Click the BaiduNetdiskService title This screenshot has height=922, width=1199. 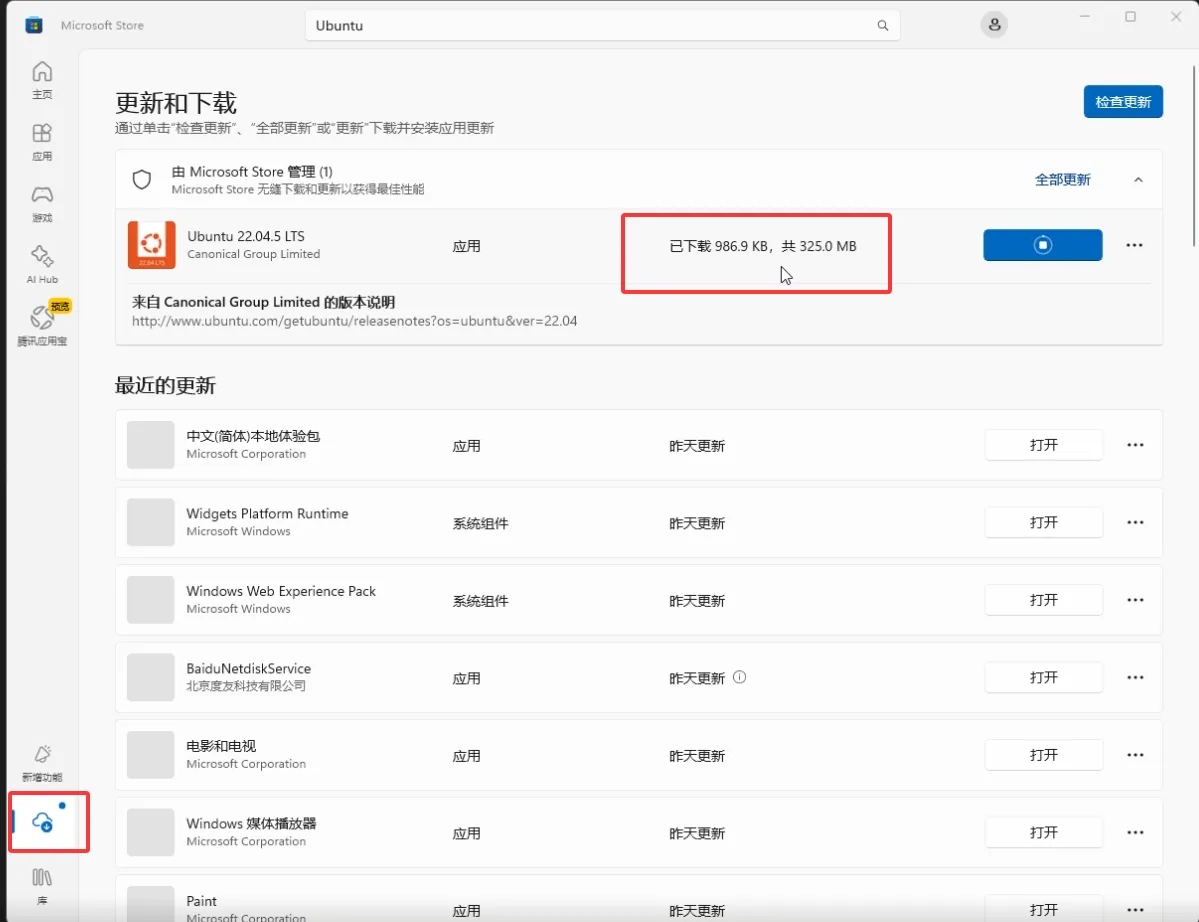pos(249,668)
